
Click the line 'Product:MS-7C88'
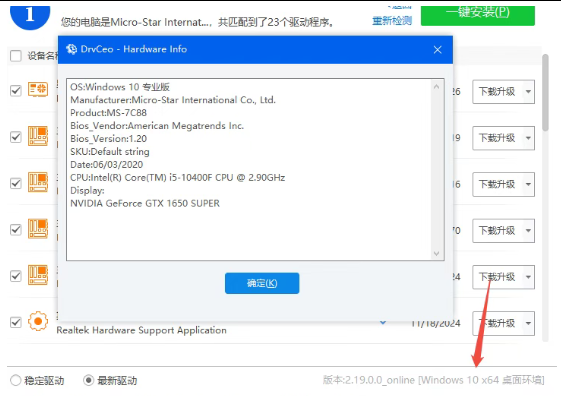(x=108, y=113)
